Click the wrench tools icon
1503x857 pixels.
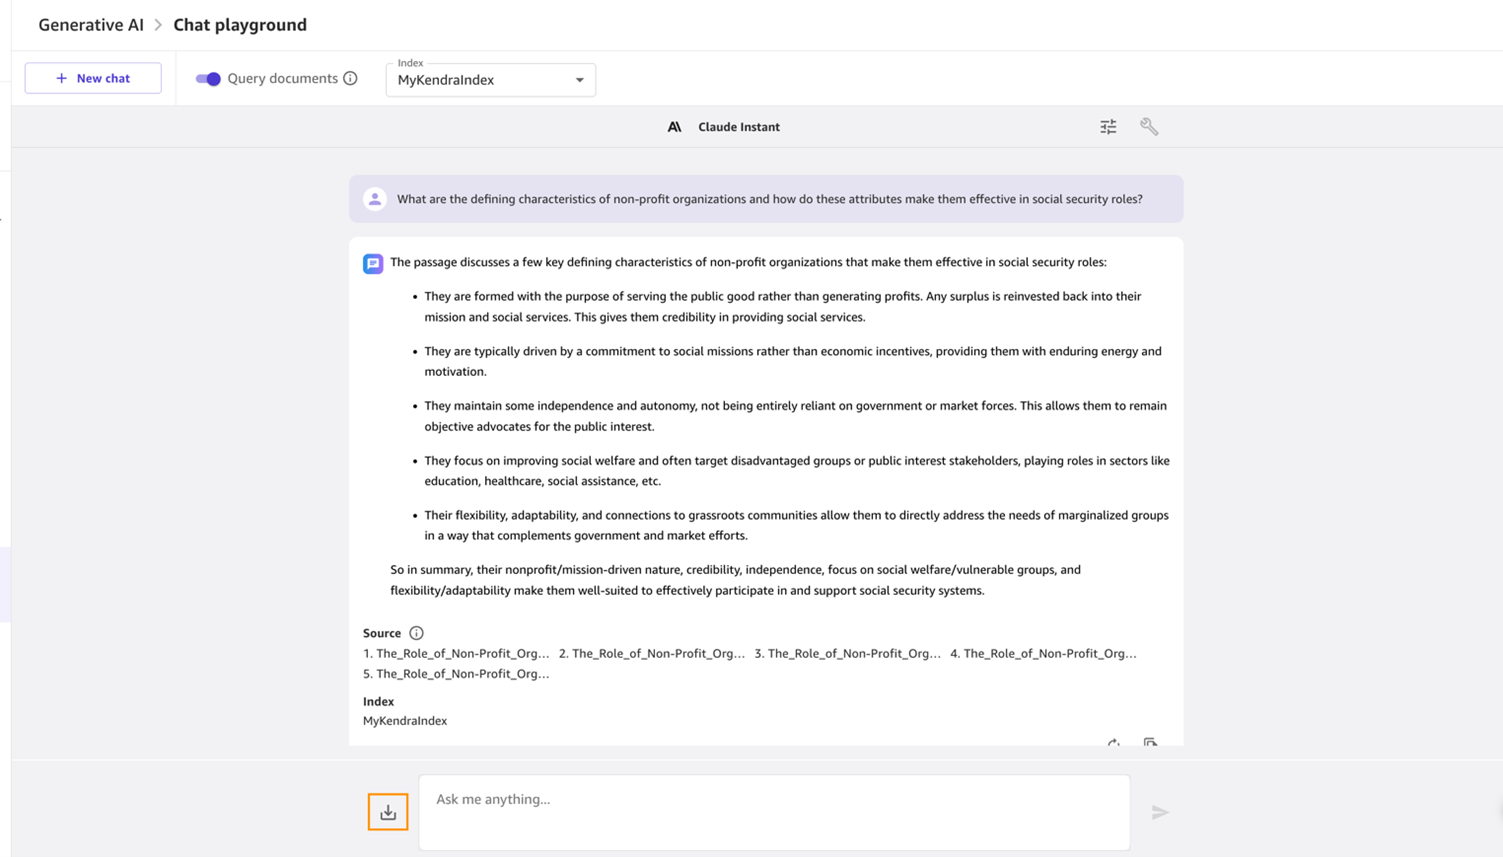point(1149,127)
